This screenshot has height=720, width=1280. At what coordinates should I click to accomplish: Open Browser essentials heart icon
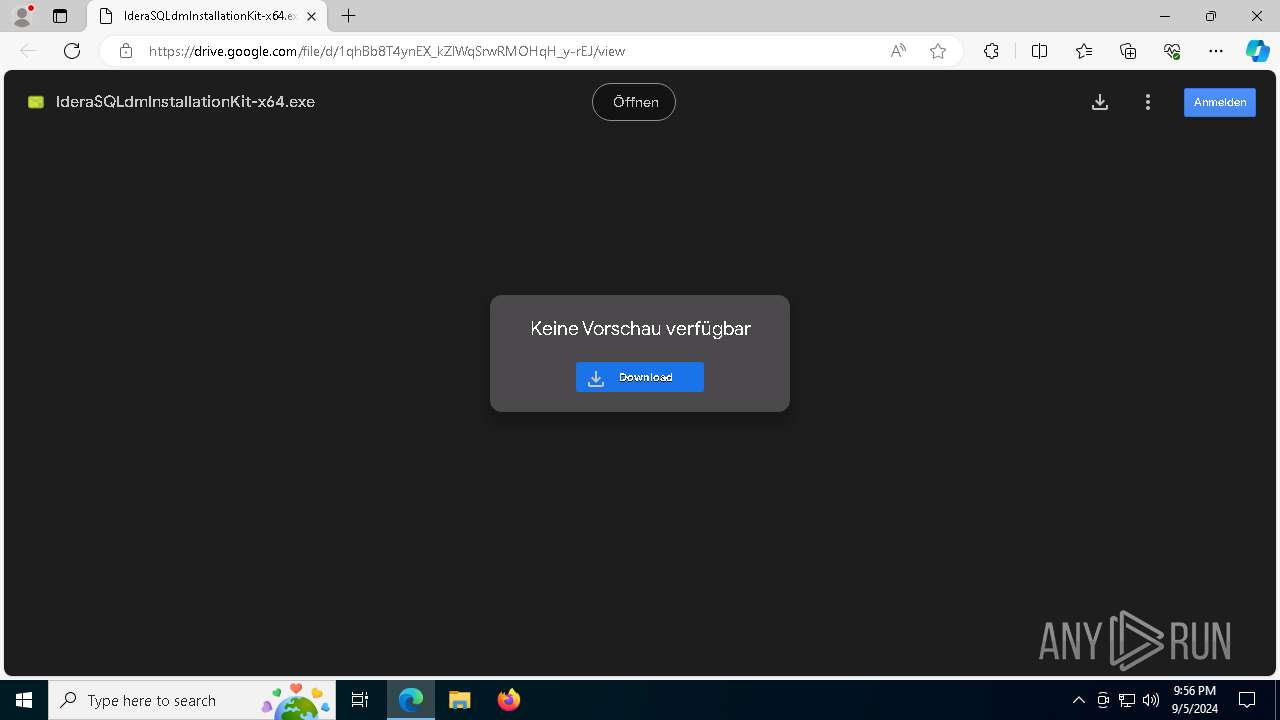(1172, 51)
